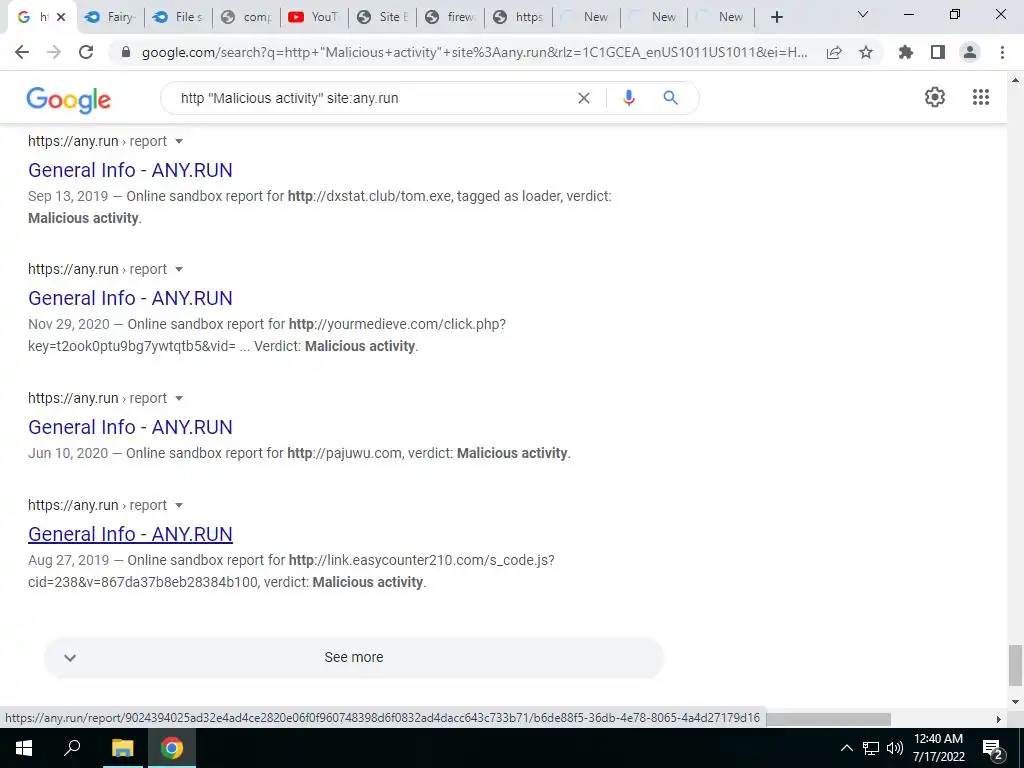The height and width of the screenshot is (768, 1024).
Task: Switch to the Site E tab
Action: 383,17
